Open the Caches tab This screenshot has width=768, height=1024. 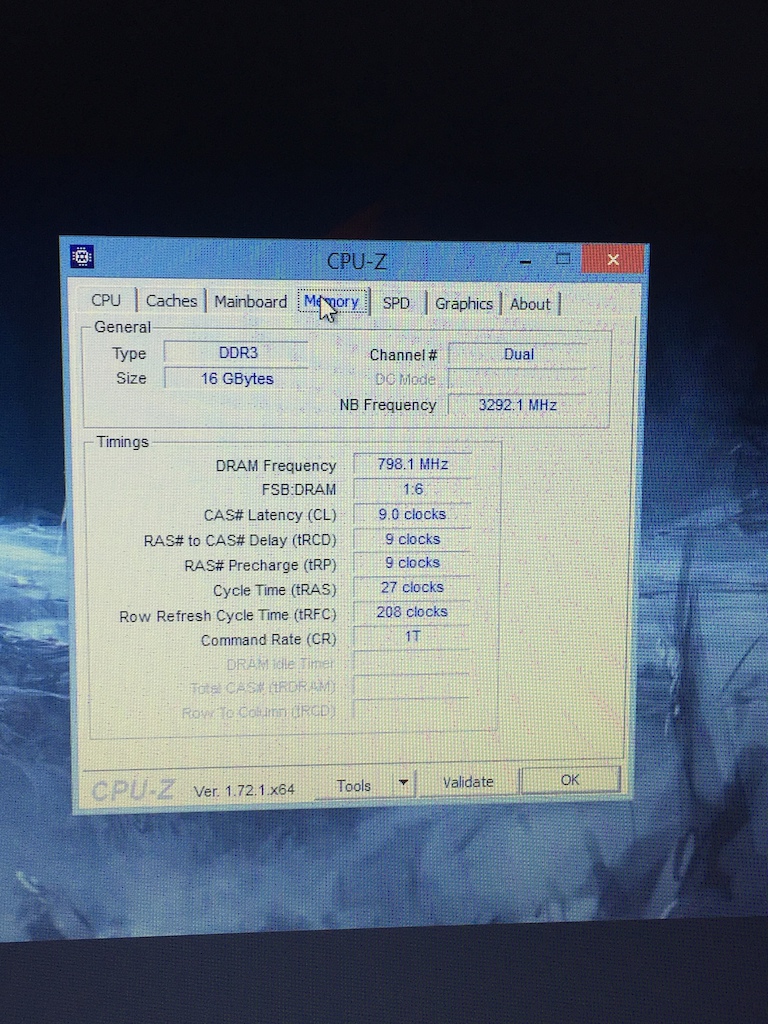tap(171, 301)
